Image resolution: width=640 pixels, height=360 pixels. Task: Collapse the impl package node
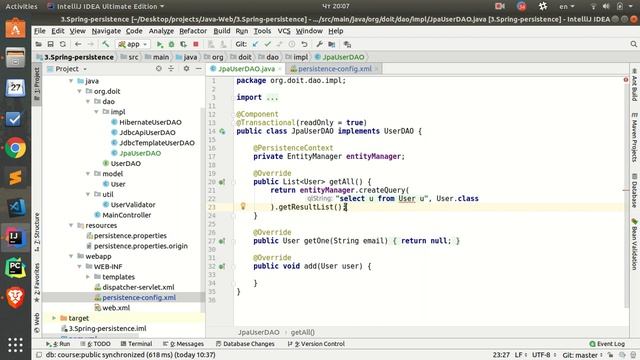[97, 112]
